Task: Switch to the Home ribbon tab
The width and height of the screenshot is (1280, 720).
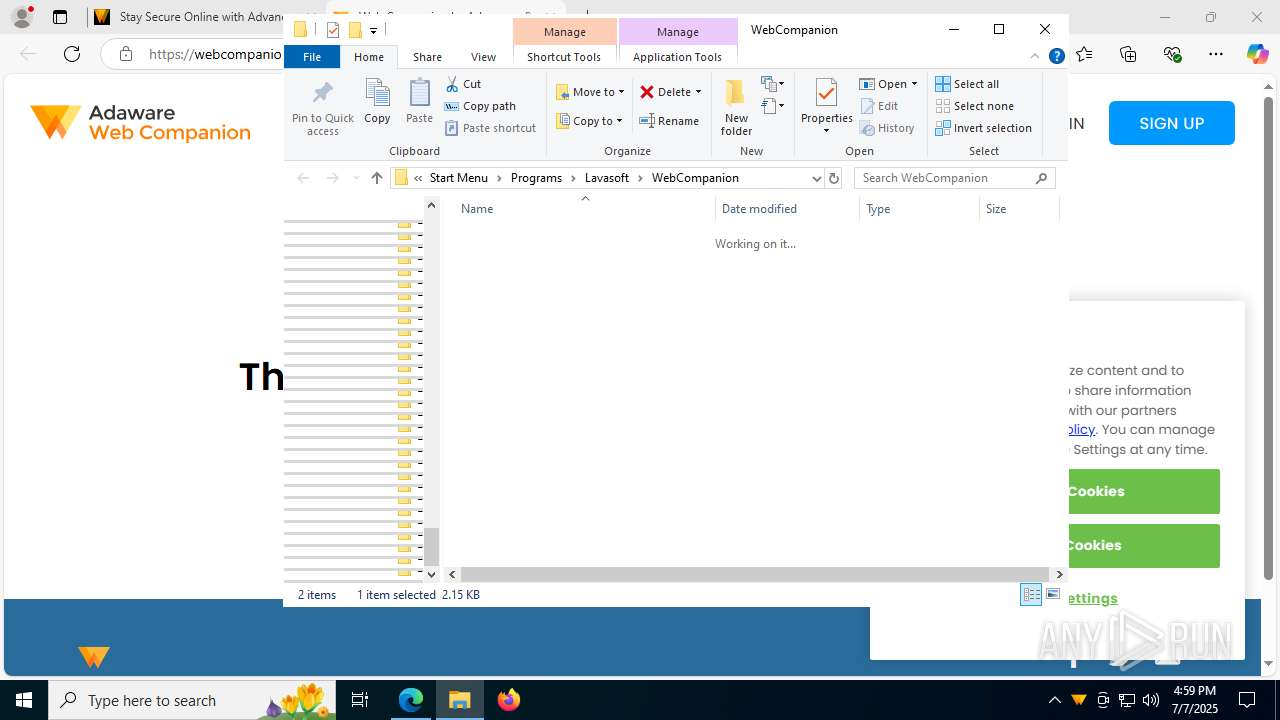Action: (369, 57)
